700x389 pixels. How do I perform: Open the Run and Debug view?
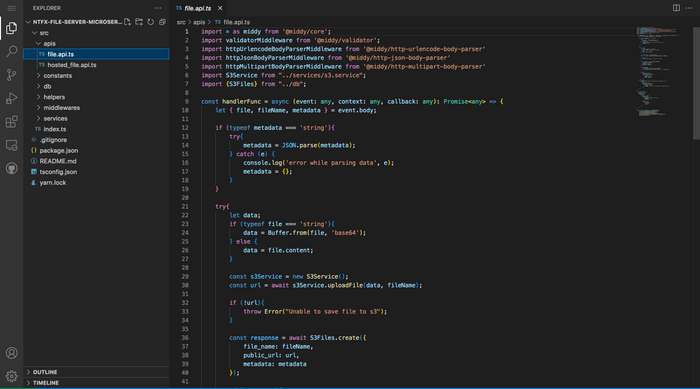[x=12, y=98]
